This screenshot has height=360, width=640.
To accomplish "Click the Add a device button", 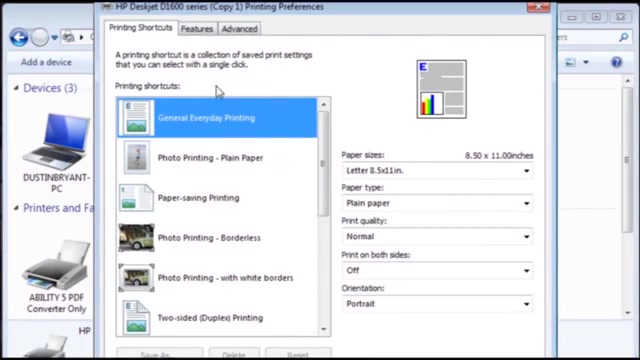I will point(46,62).
